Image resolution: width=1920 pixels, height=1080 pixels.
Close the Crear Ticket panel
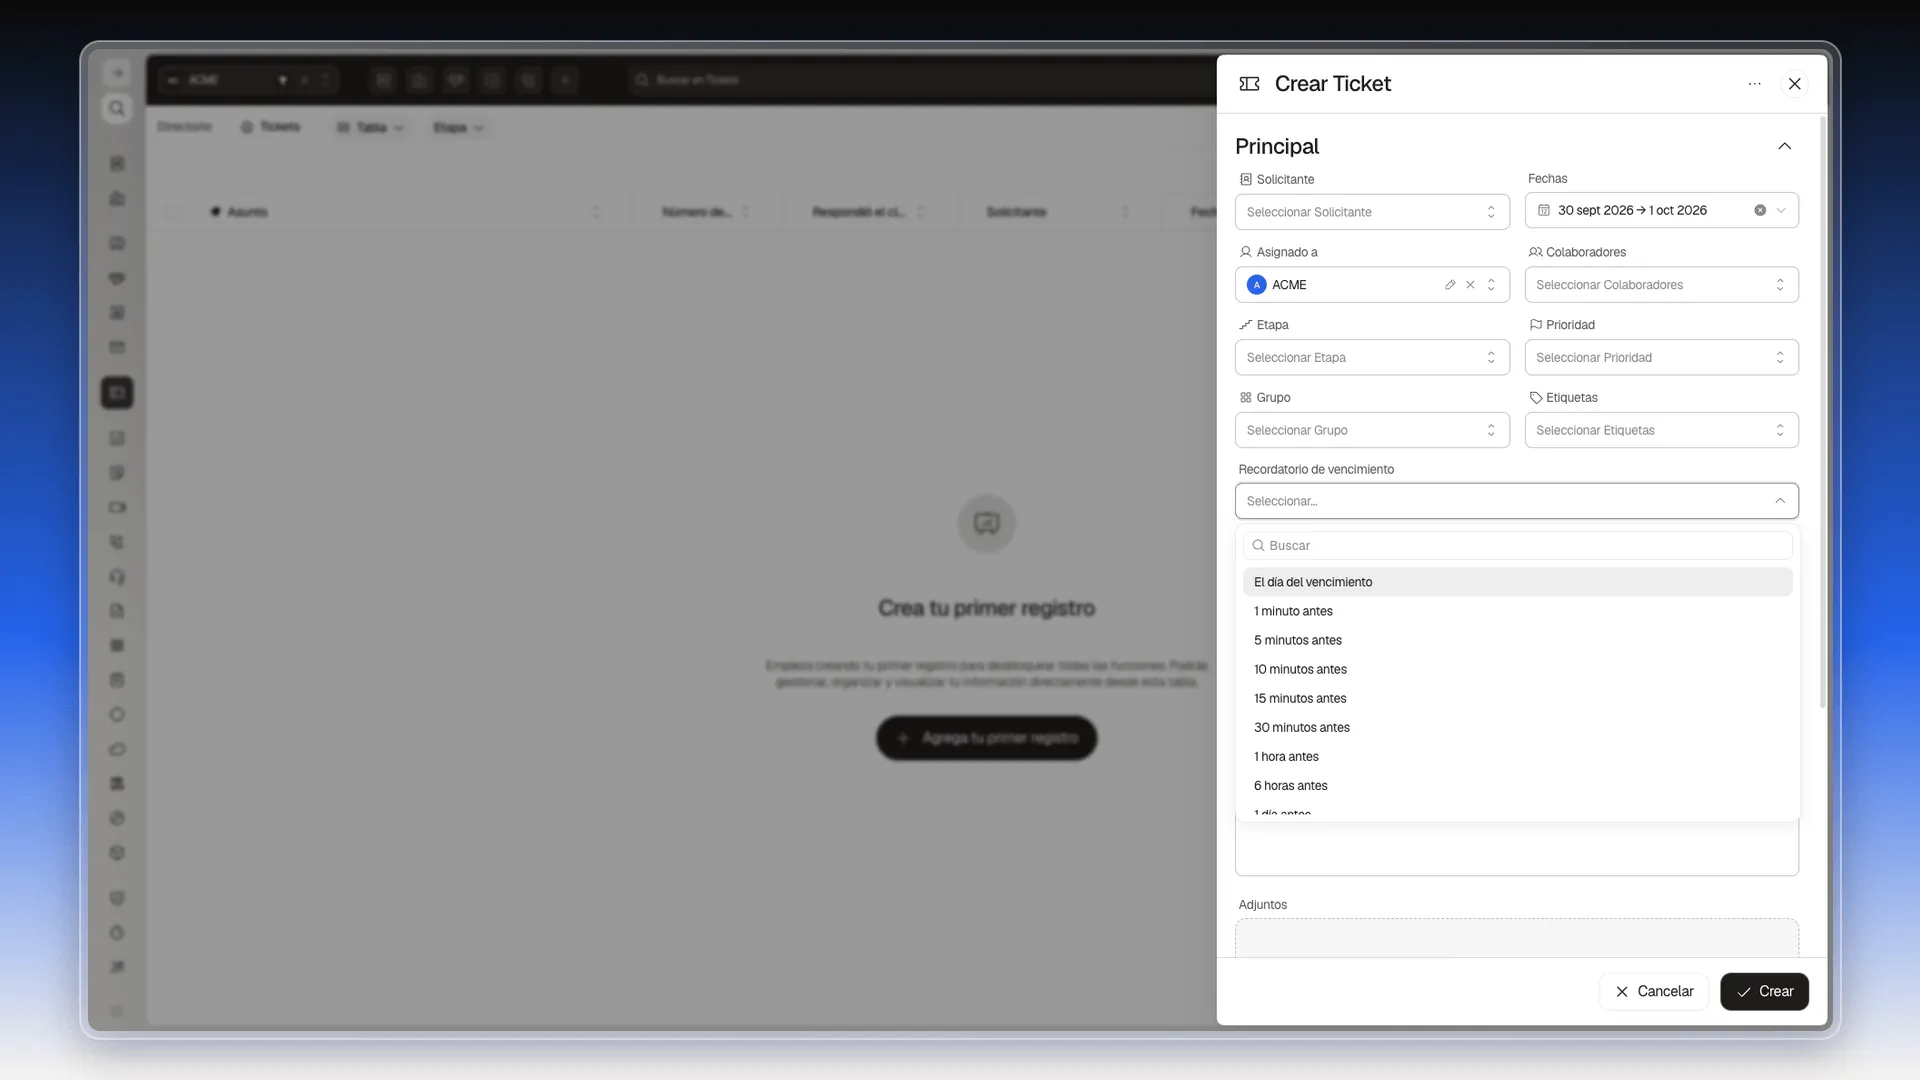click(x=1794, y=84)
